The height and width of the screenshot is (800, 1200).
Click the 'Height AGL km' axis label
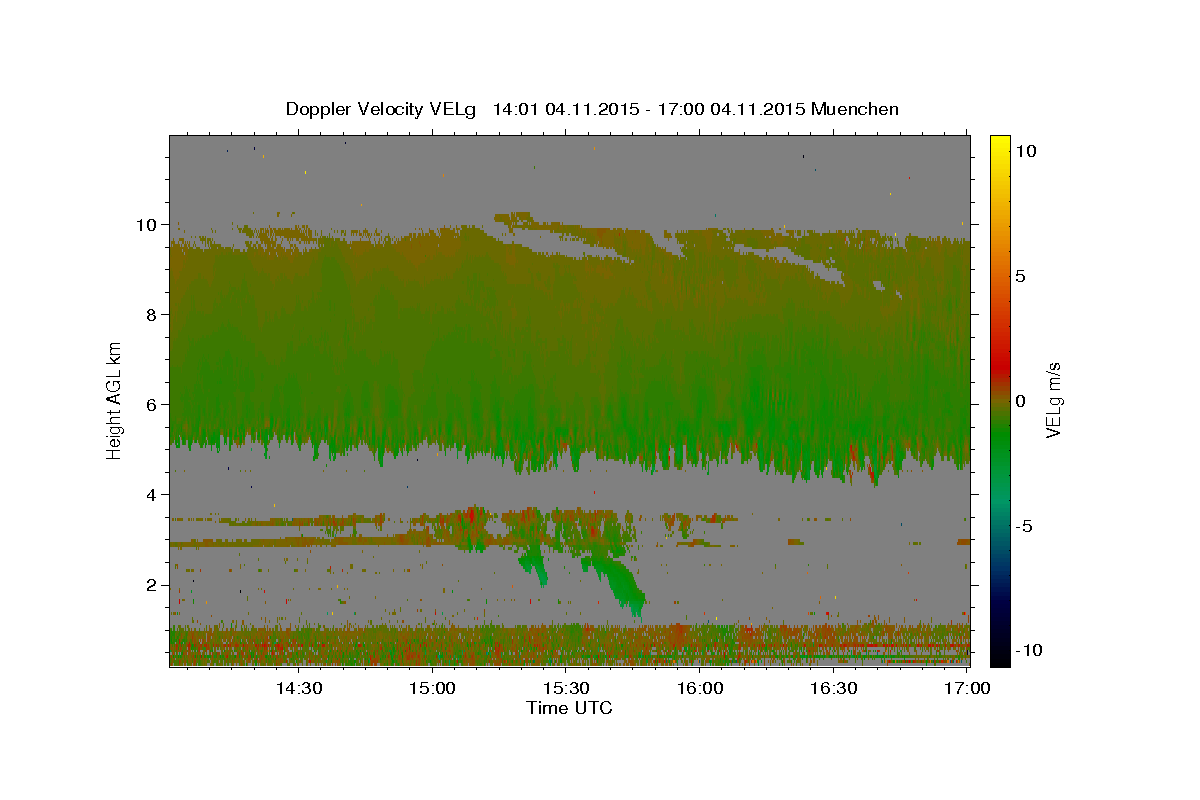[x=115, y=400]
